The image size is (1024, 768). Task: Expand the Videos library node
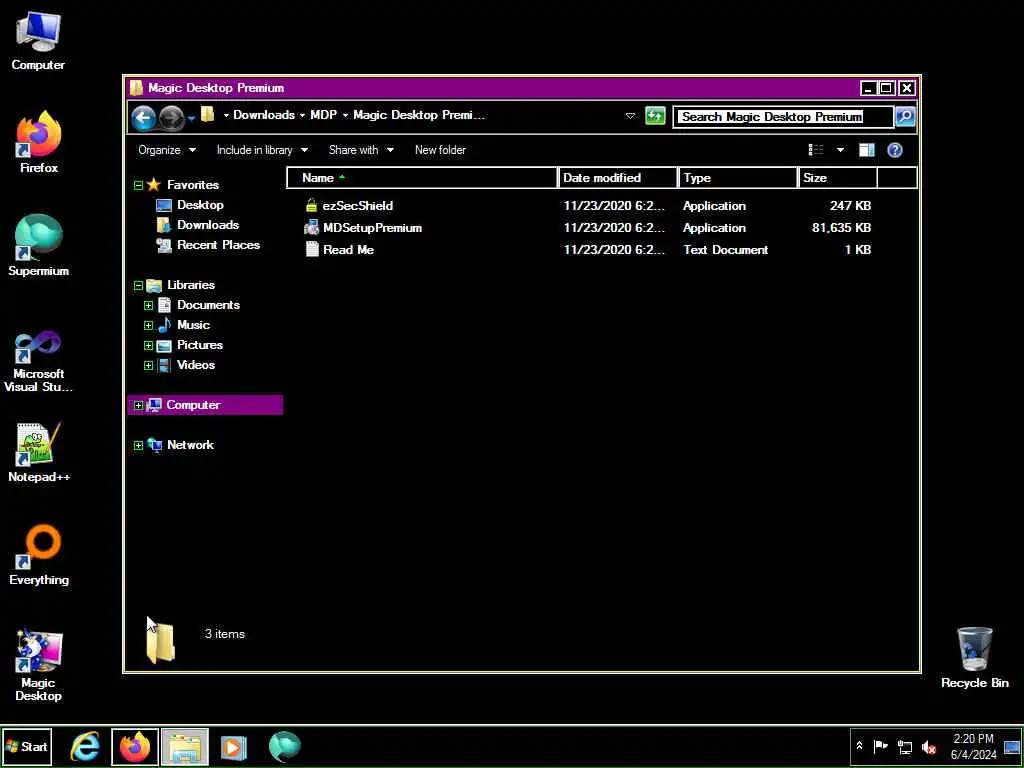tap(148, 366)
